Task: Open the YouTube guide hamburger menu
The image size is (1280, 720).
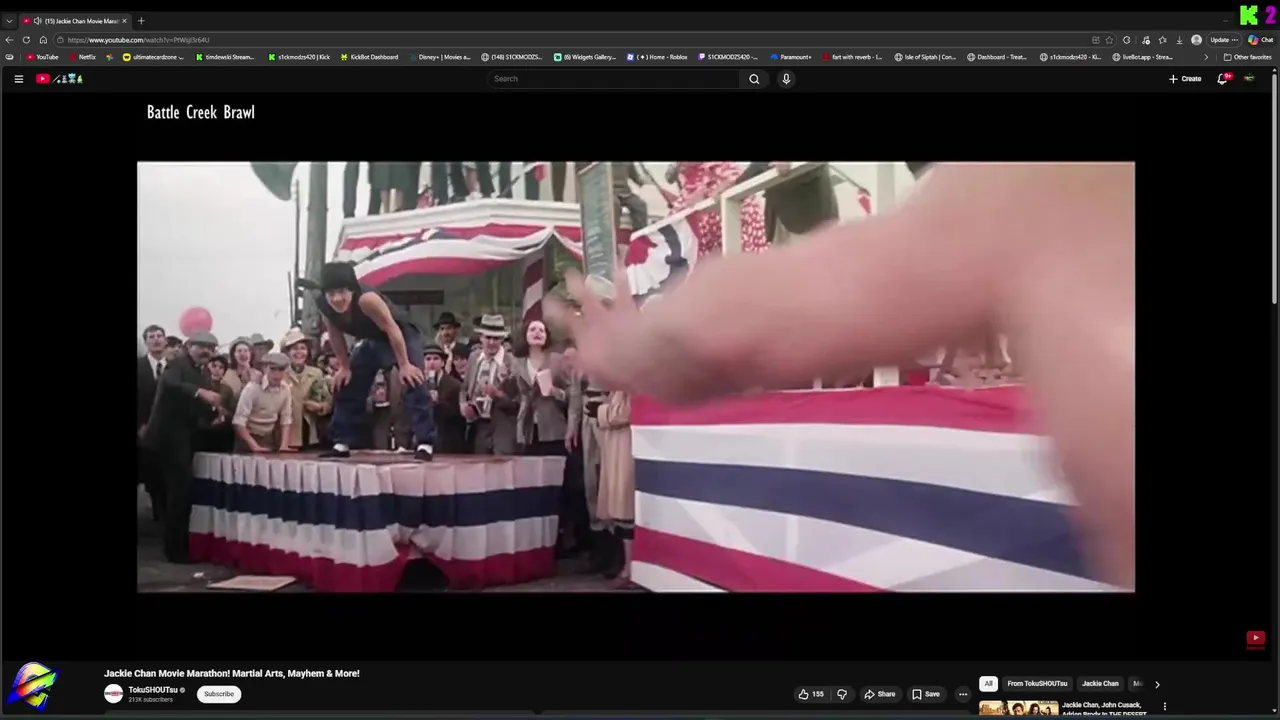Action: click(x=18, y=79)
